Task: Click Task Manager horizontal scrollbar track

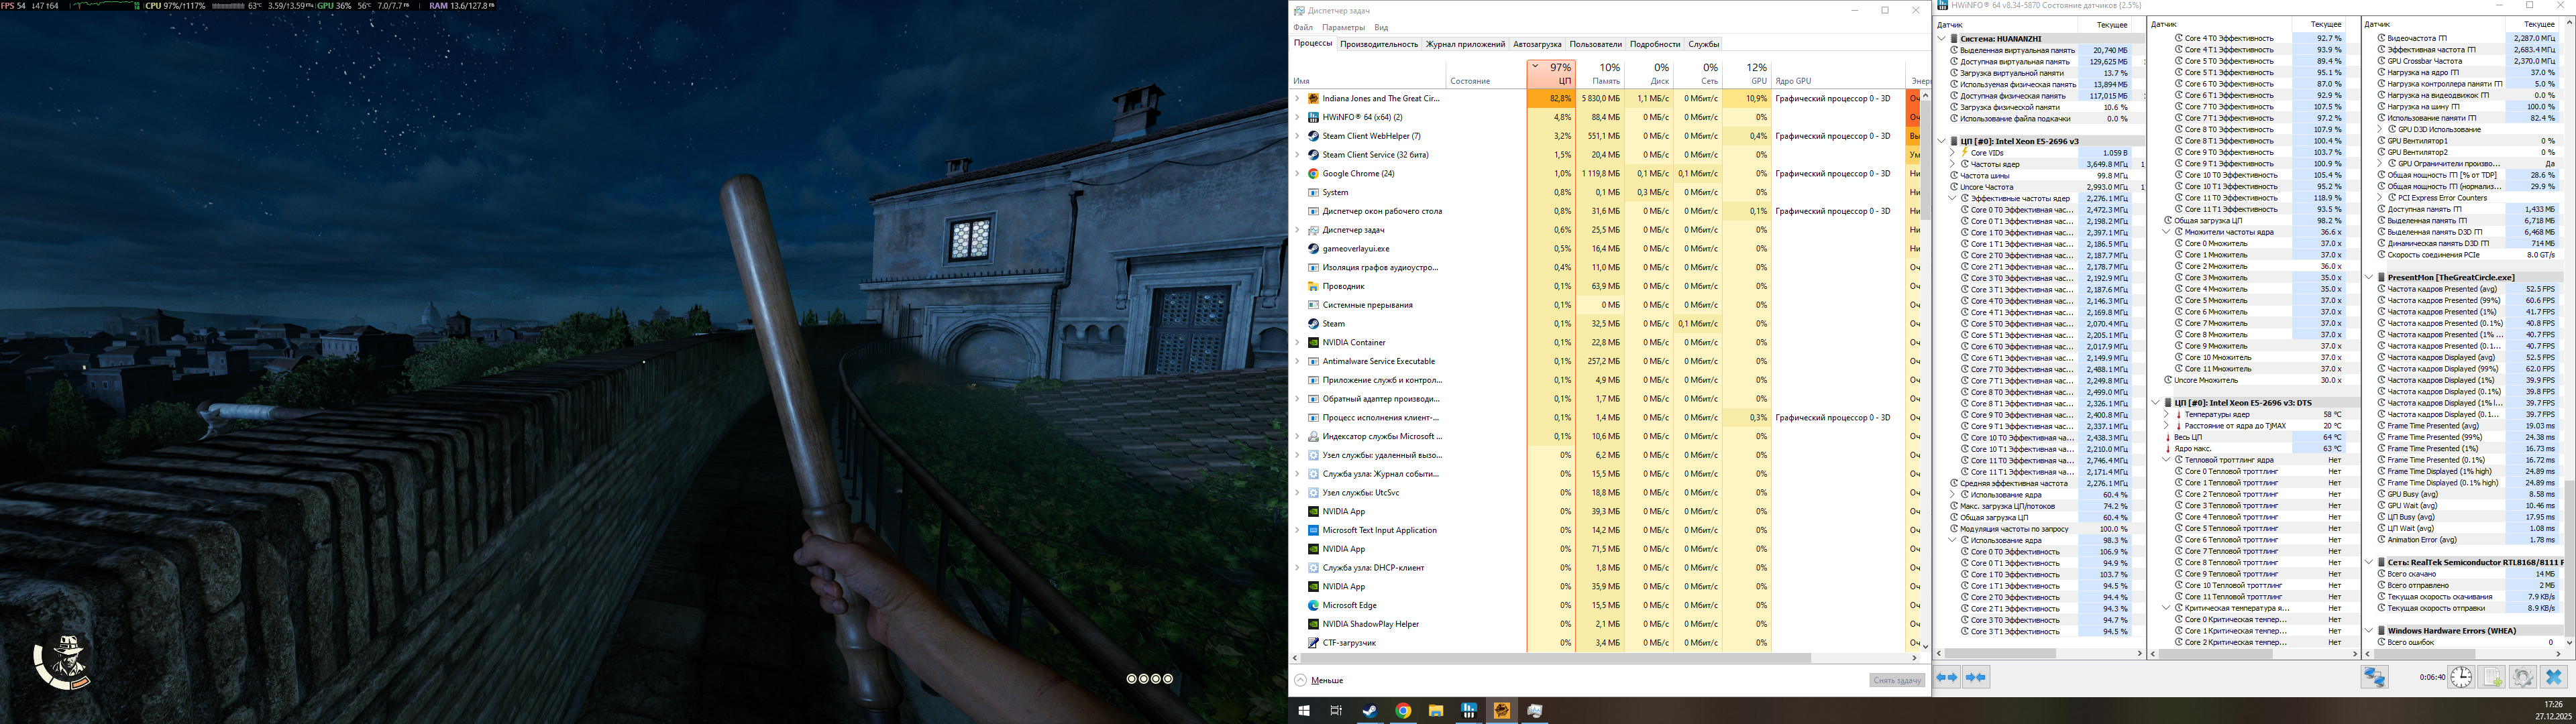Action: coord(1860,658)
